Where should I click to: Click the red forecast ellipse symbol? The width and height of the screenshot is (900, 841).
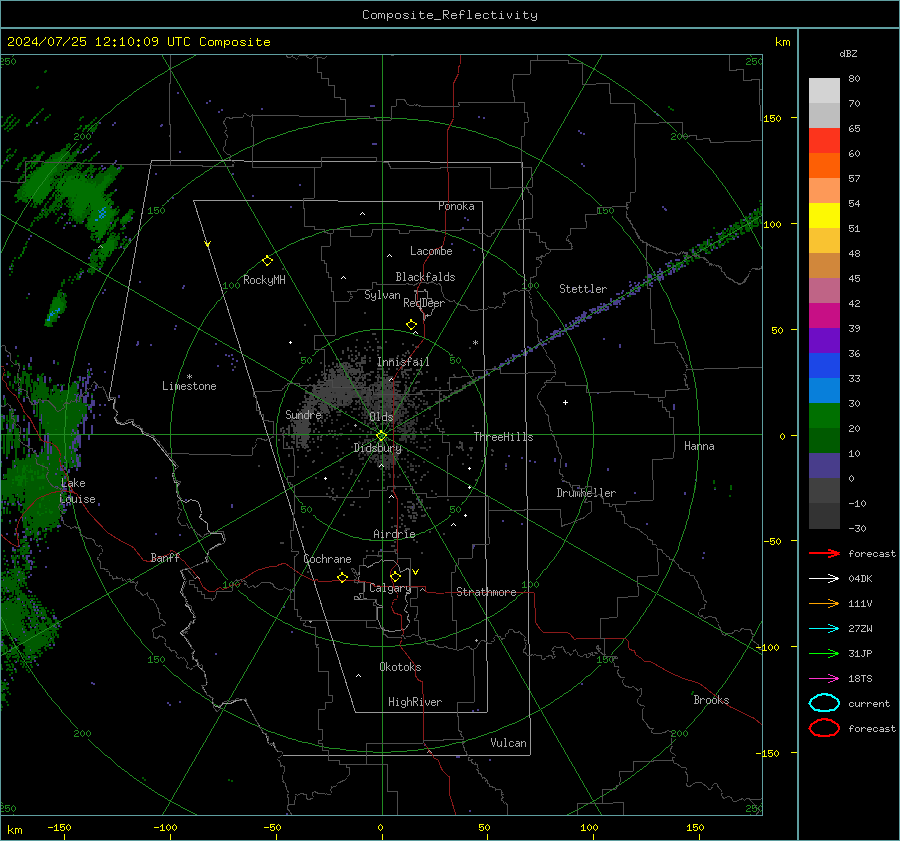pyautogui.click(x=824, y=728)
